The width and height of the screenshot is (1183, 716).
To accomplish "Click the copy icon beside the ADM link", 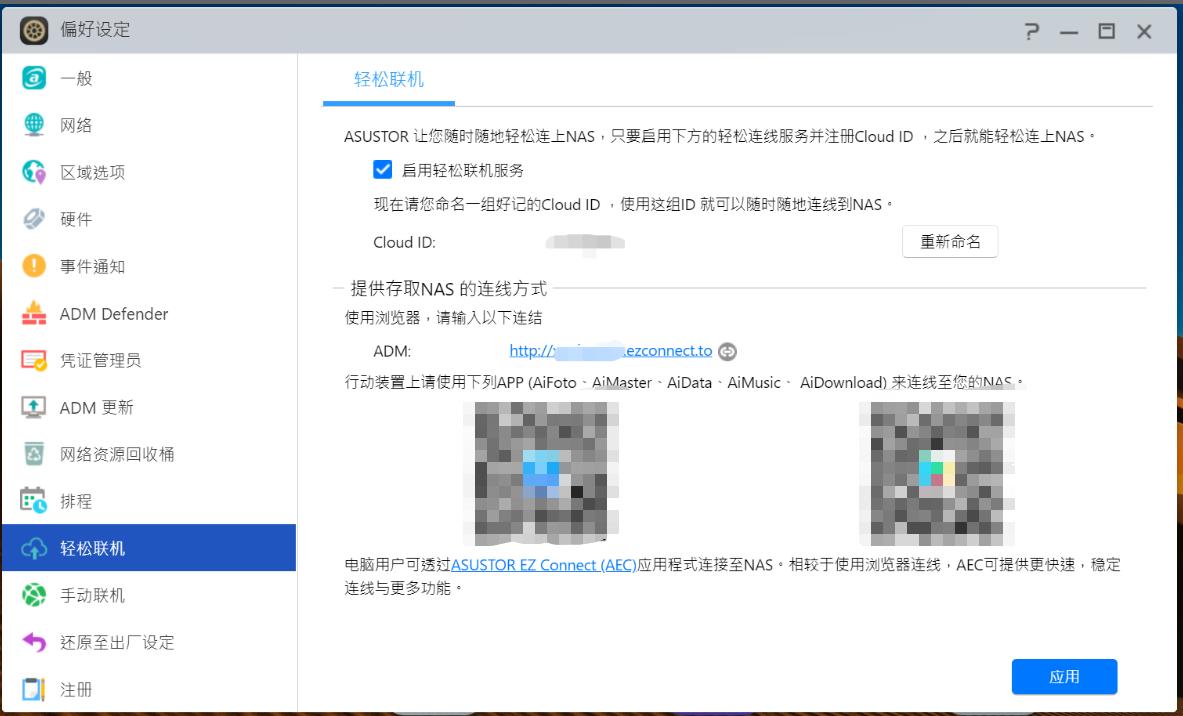I will pyautogui.click(x=727, y=353).
